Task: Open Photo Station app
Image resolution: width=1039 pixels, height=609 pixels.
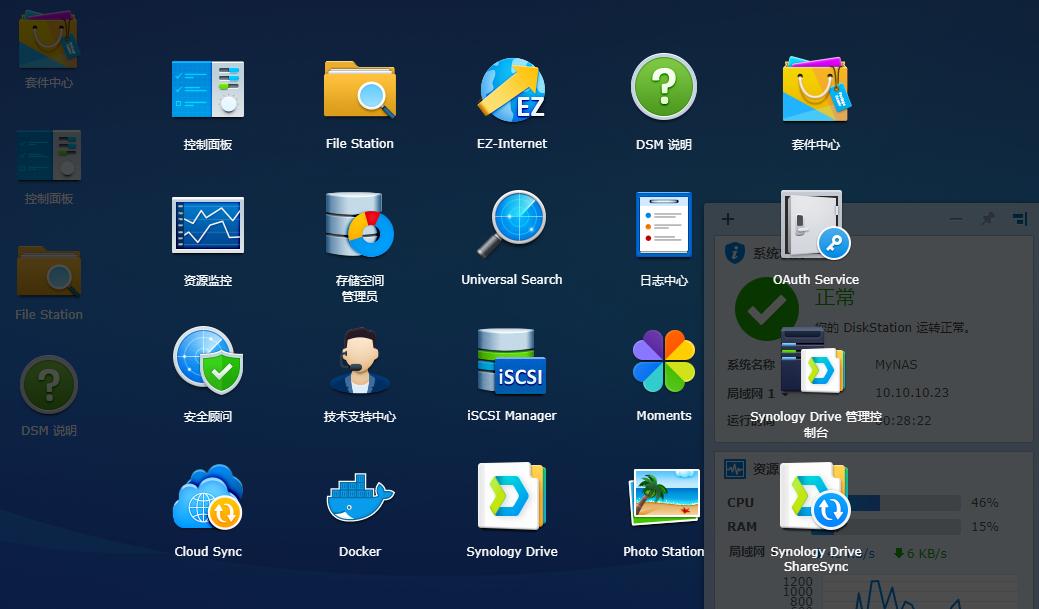Action: pyautogui.click(x=664, y=496)
